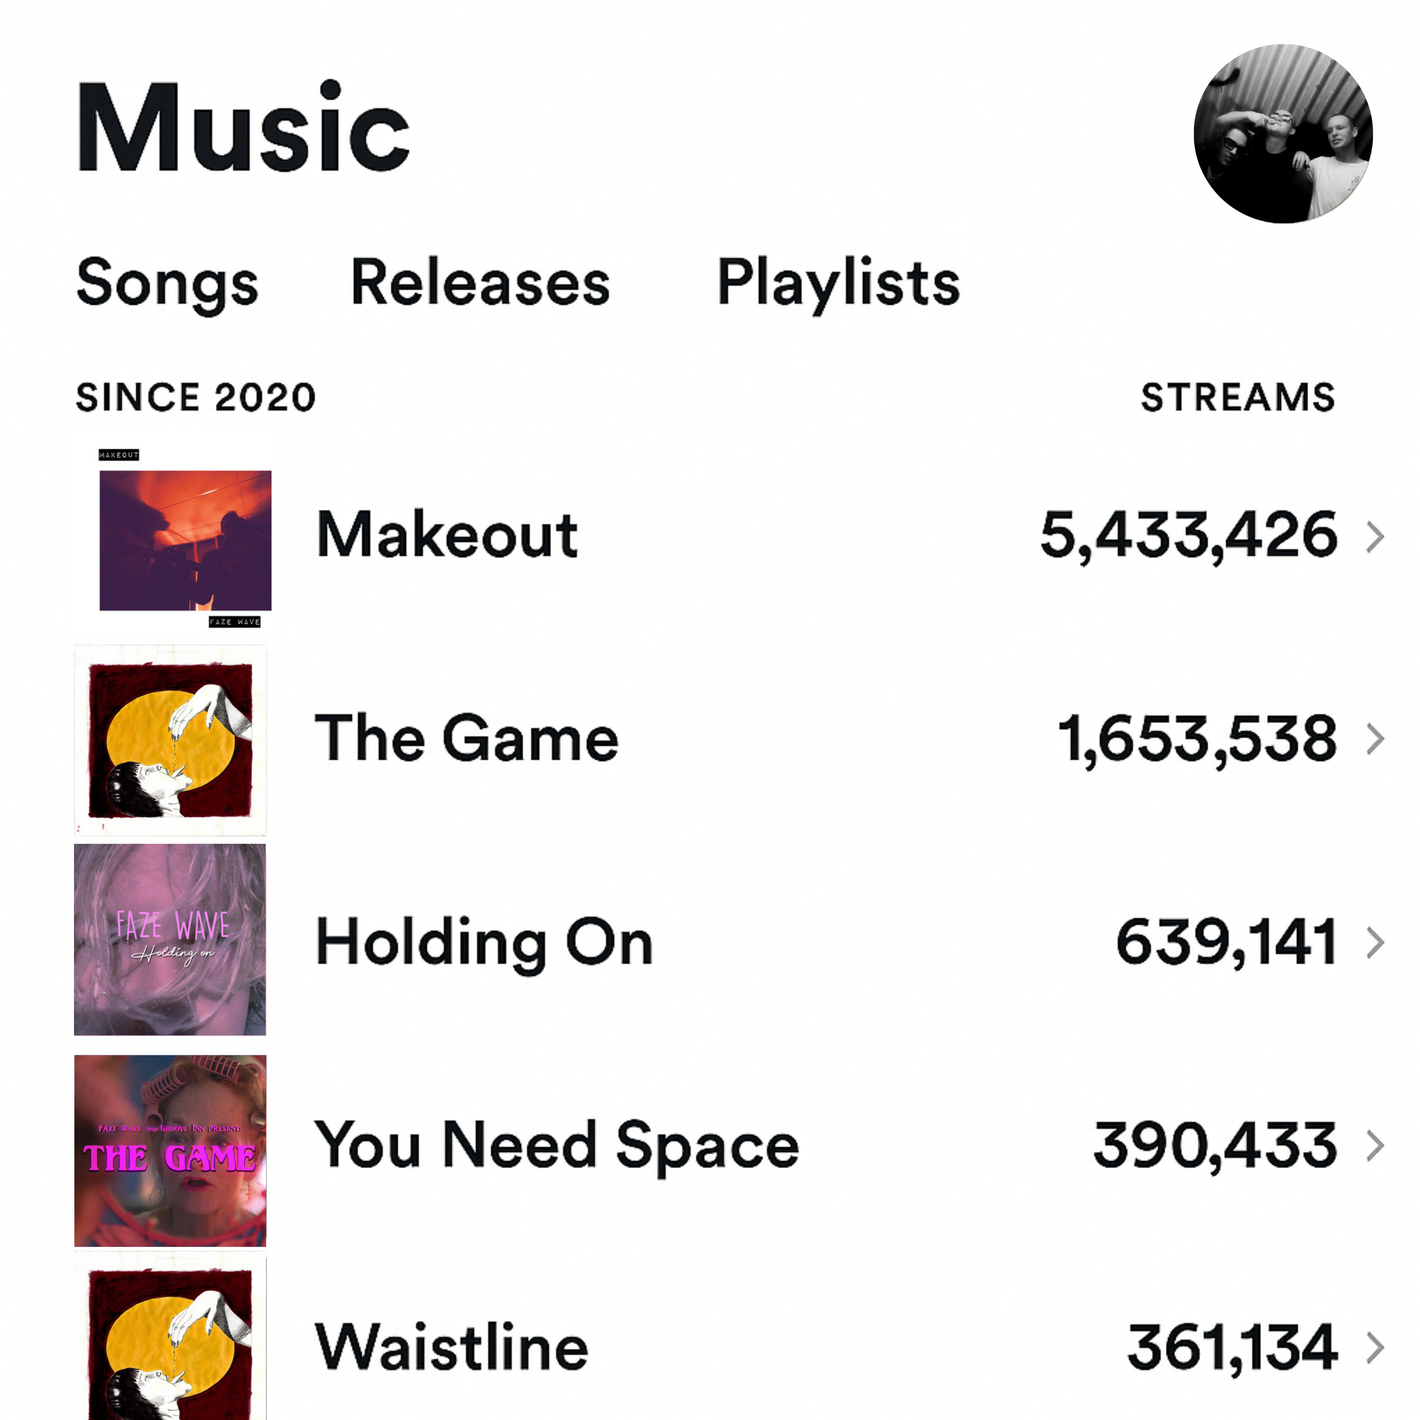
Task: Expand details chevron for The Game
Action: click(x=1376, y=739)
